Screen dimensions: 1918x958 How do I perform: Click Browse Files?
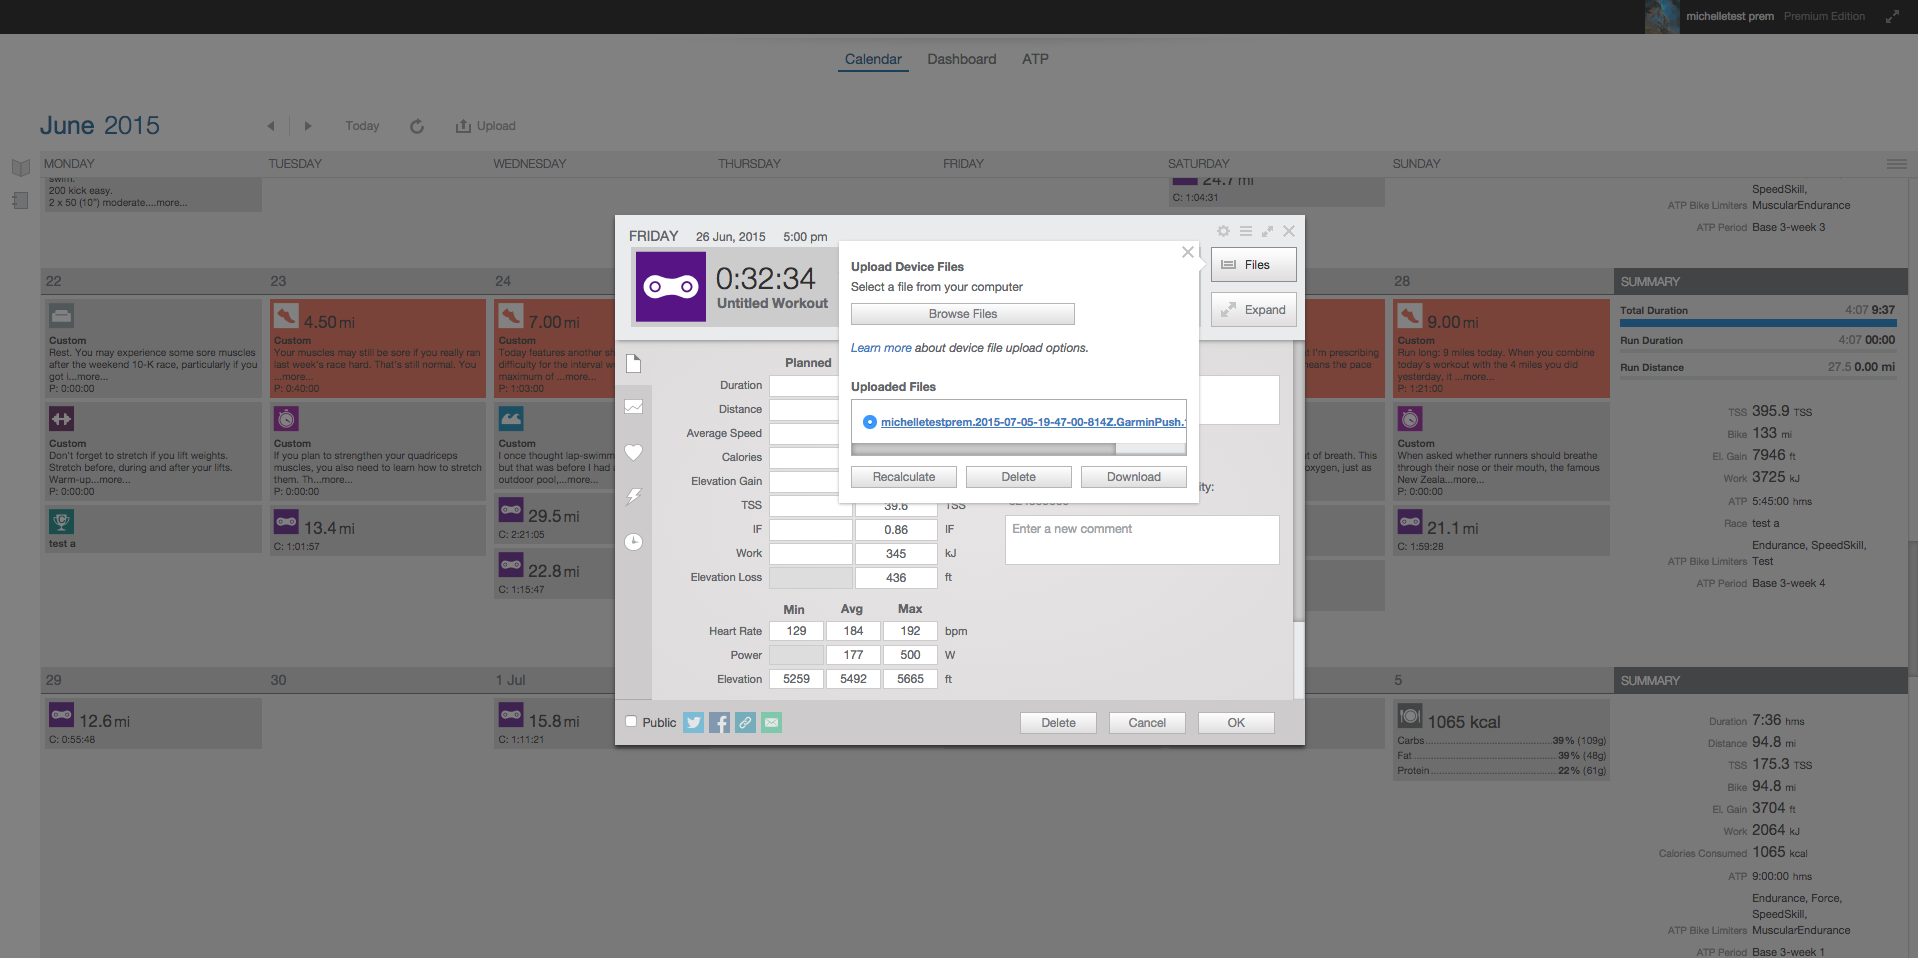963,314
